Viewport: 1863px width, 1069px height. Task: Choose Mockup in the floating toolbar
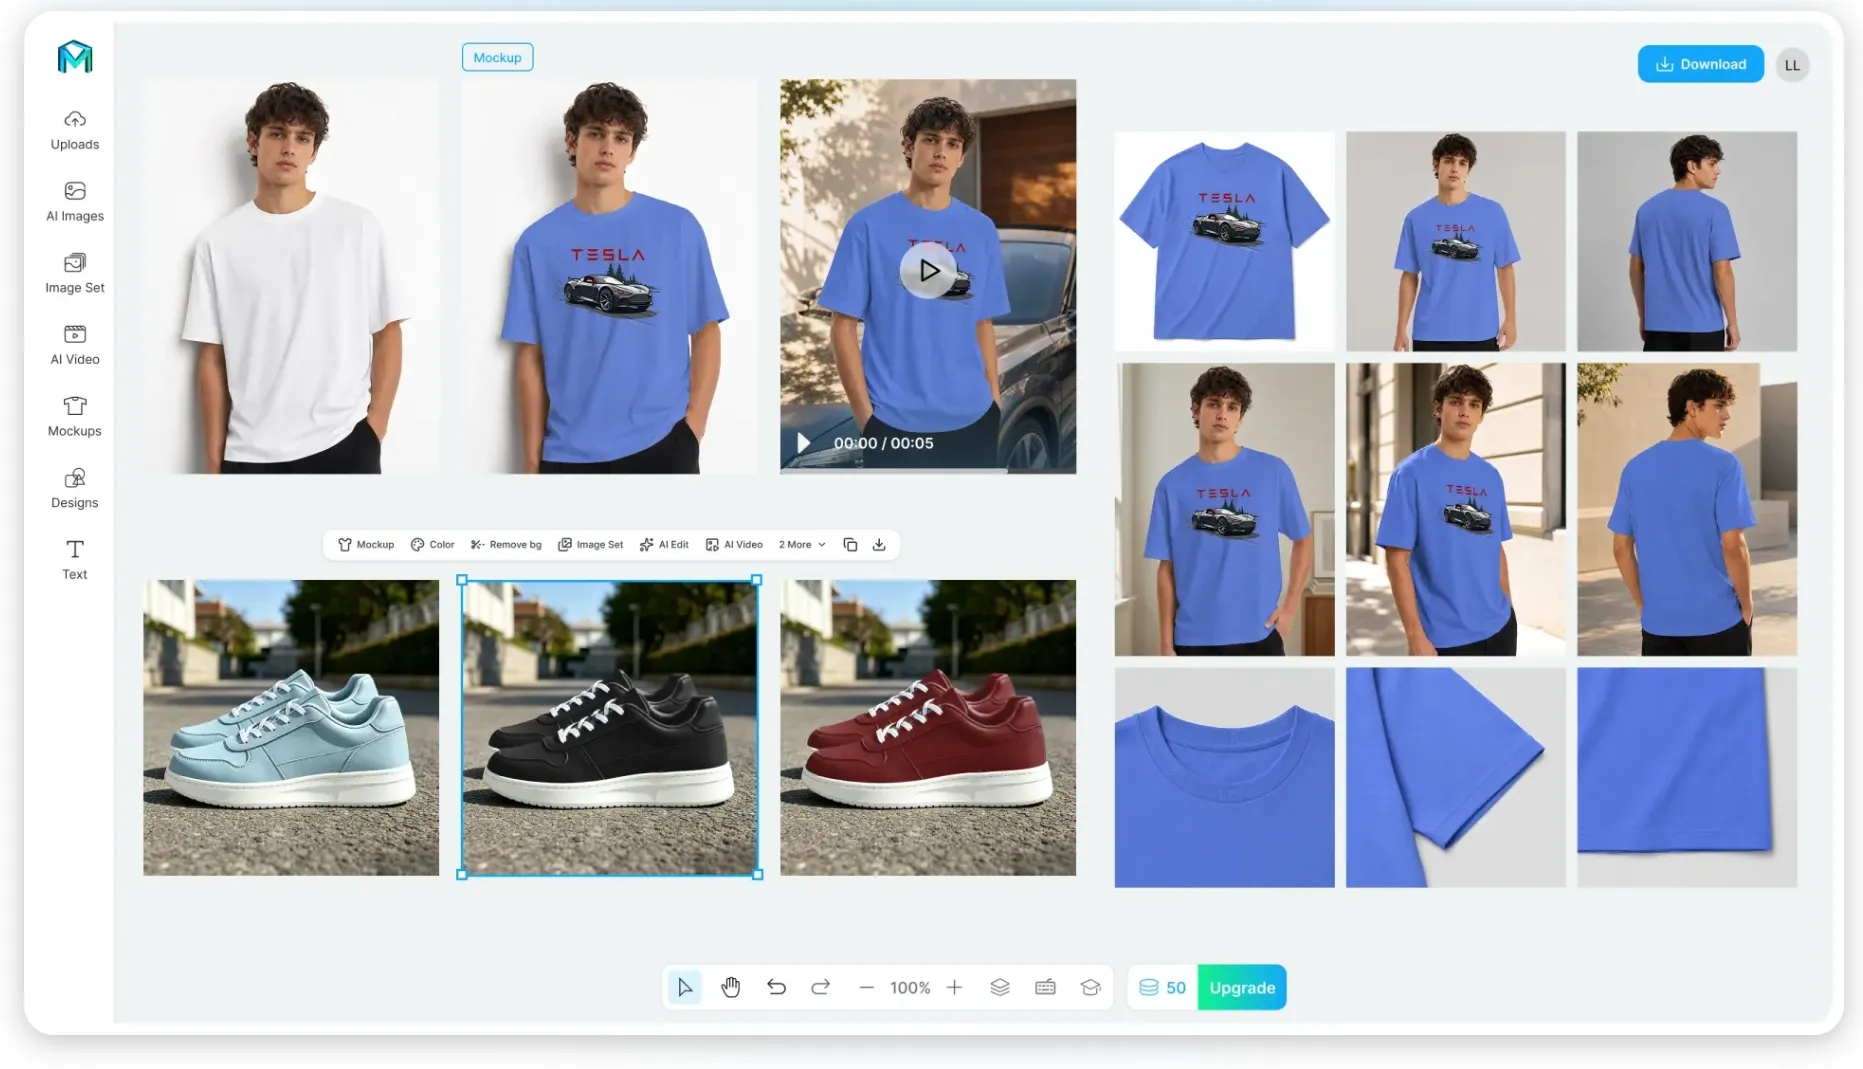click(x=366, y=545)
